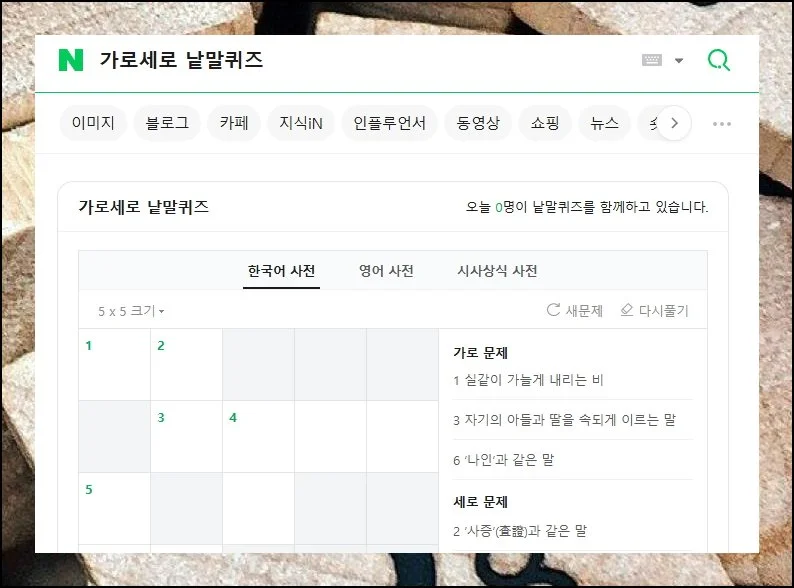Select crossword cell numbered 1
Screen dimensions: 794x588
click(x=114, y=365)
